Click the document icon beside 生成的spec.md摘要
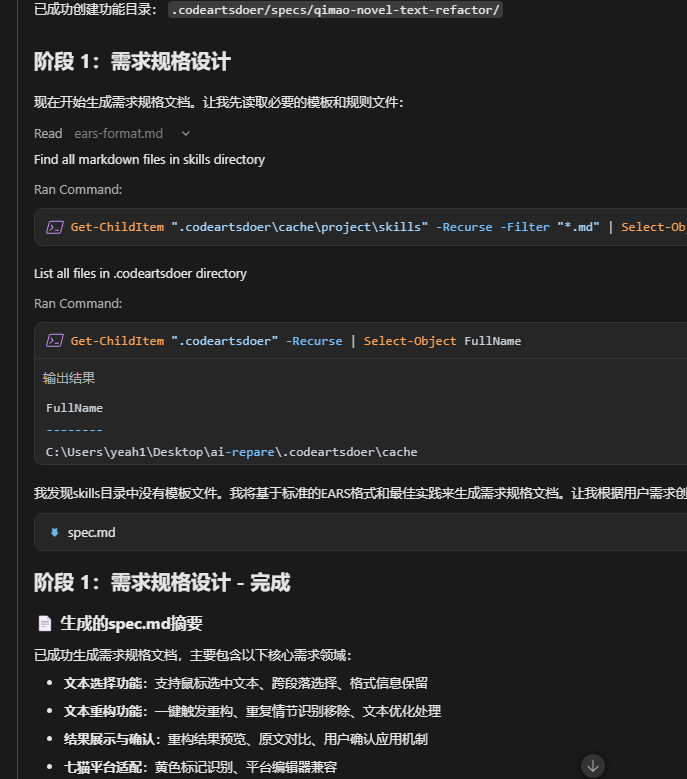 point(44,624)
